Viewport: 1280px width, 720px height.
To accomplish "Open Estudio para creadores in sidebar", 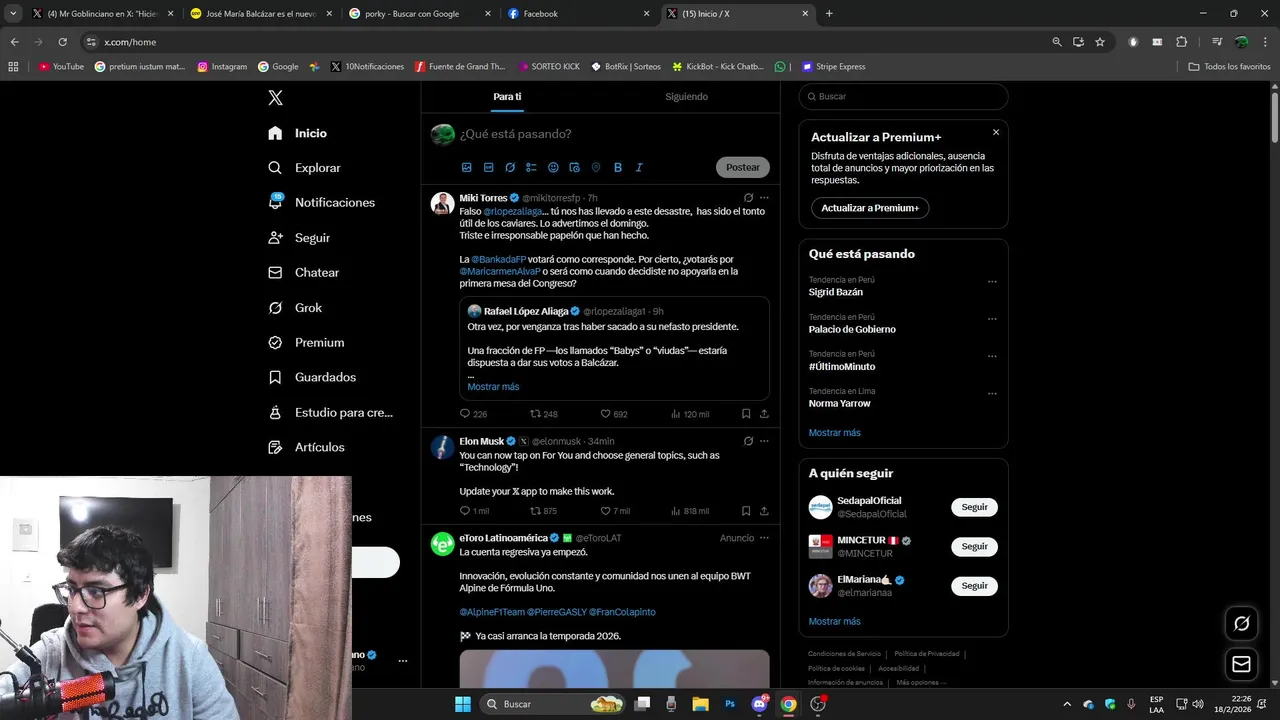I will [330, 412].
